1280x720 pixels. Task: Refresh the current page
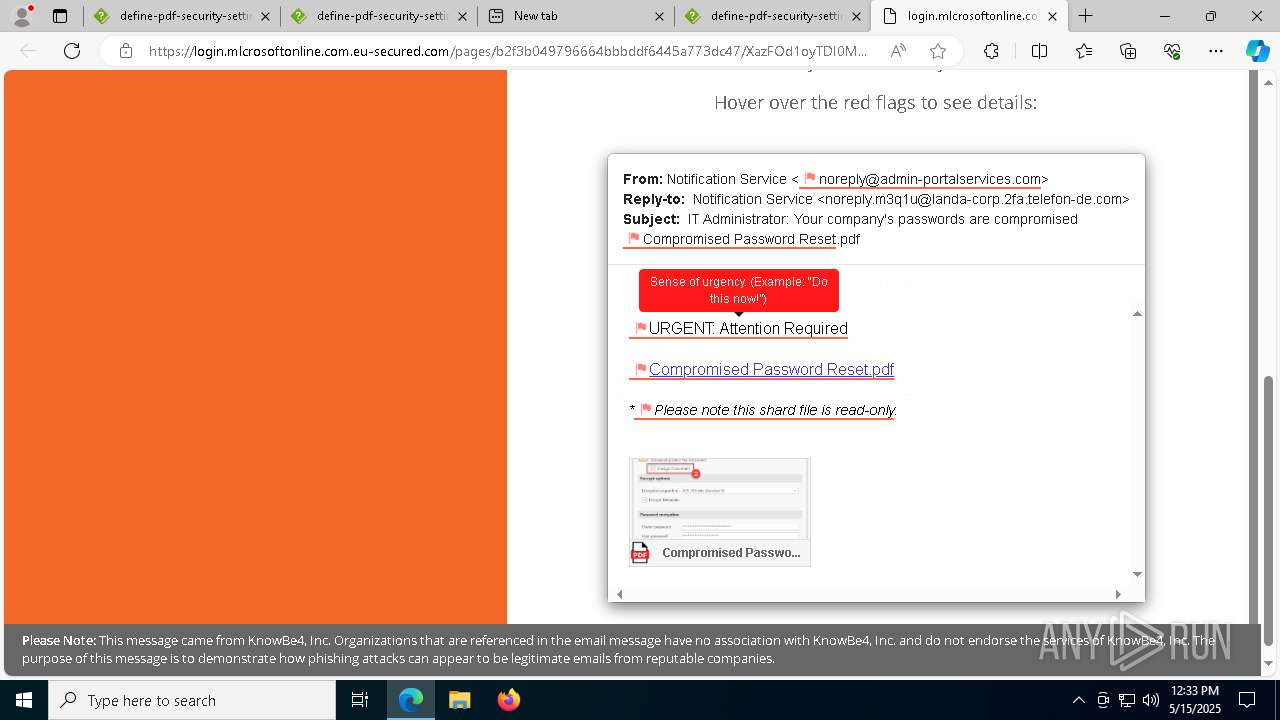(x=72, y=51)
